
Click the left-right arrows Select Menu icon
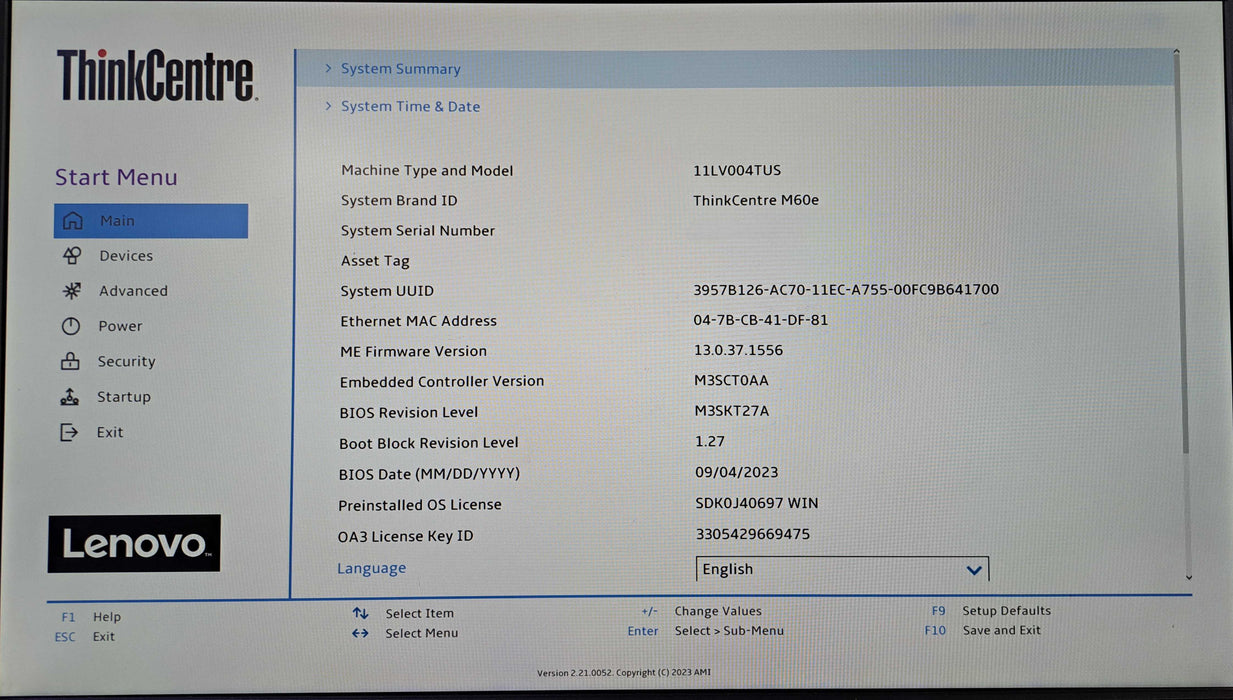coord(361,633)
